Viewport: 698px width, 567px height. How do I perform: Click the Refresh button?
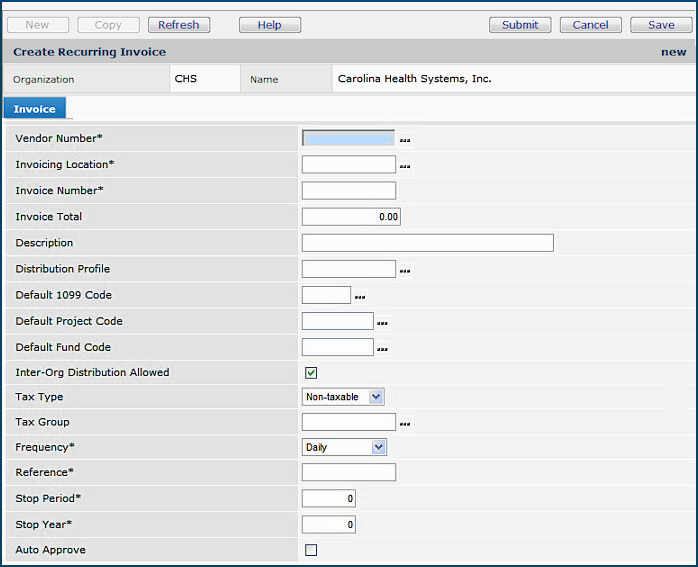[x=179, y=25]
